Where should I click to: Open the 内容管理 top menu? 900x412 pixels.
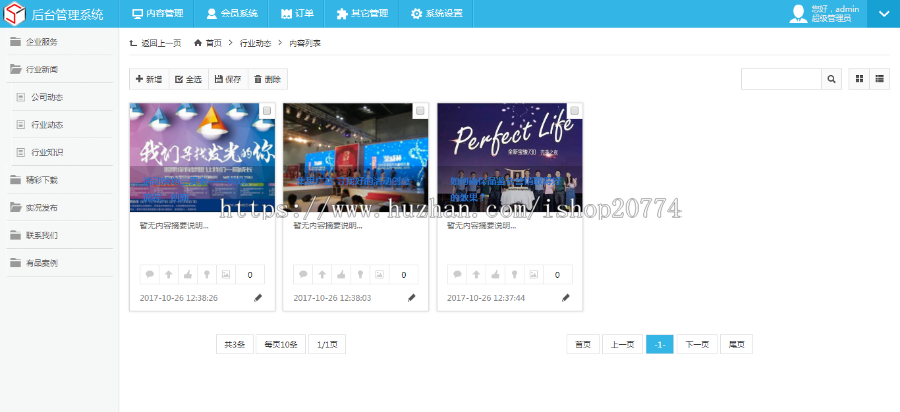point(158,14)
